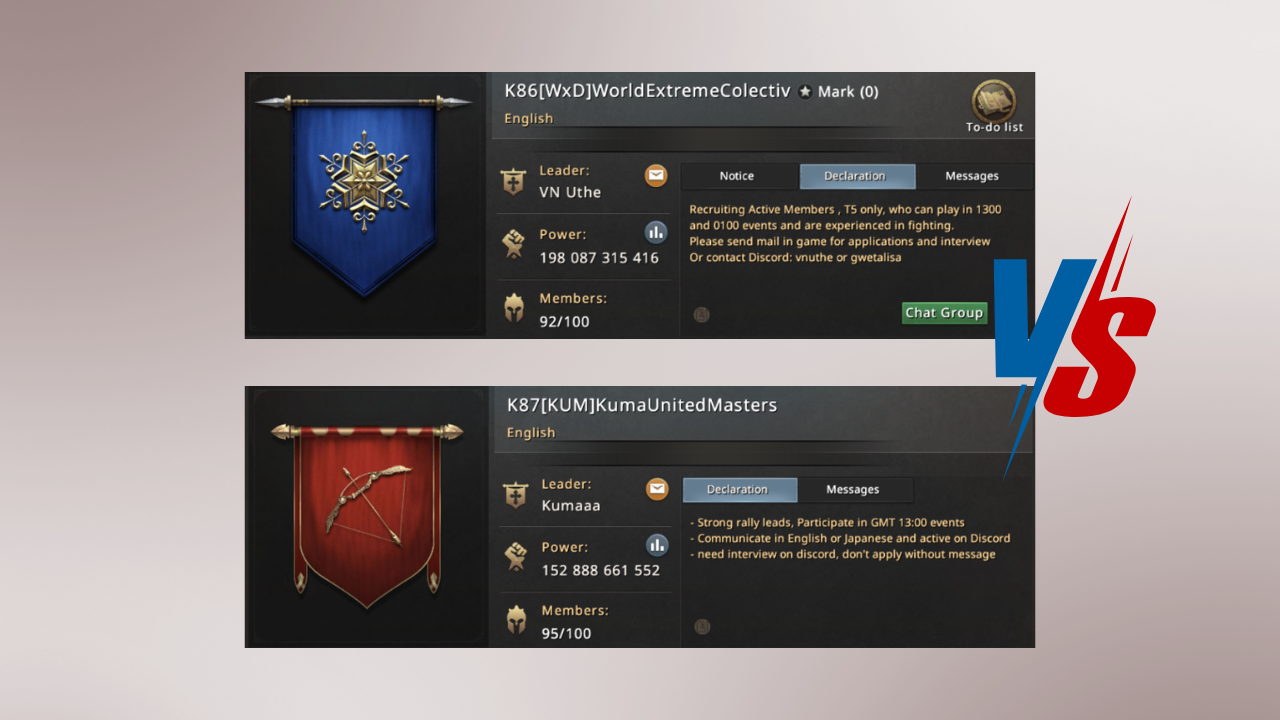
Task: Click shield leader icon beside Kumaaa
Action: pyautogui.click(x=516, y=495)
